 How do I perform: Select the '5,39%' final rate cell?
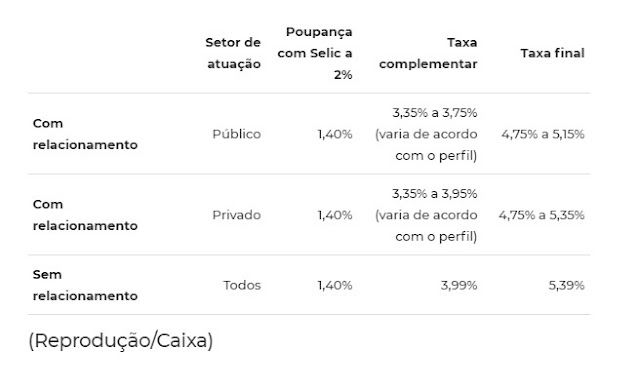(566, 285)
